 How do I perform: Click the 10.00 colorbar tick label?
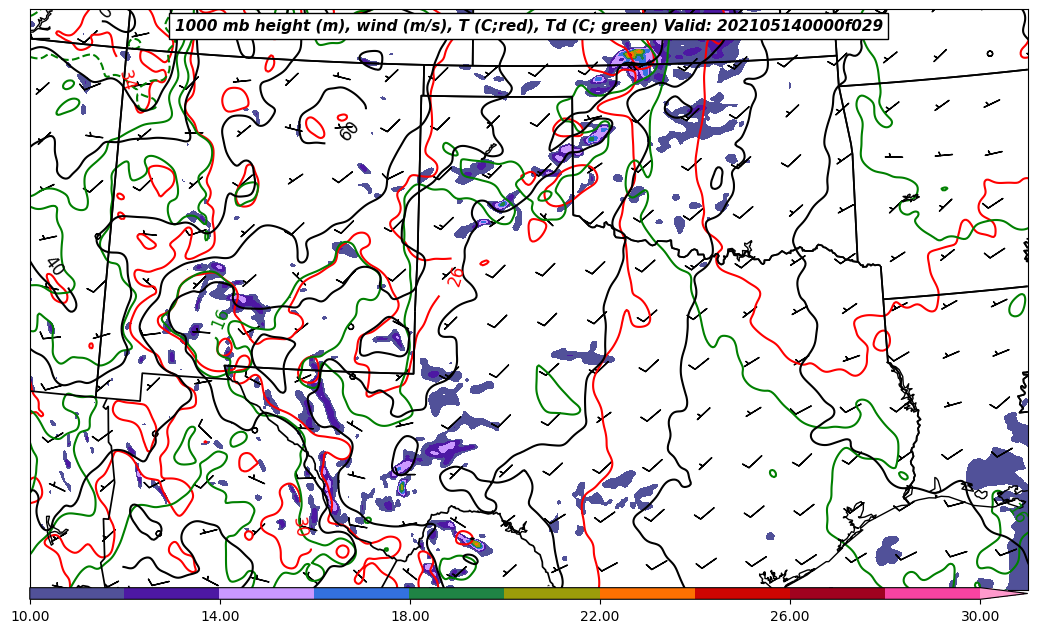30,616
